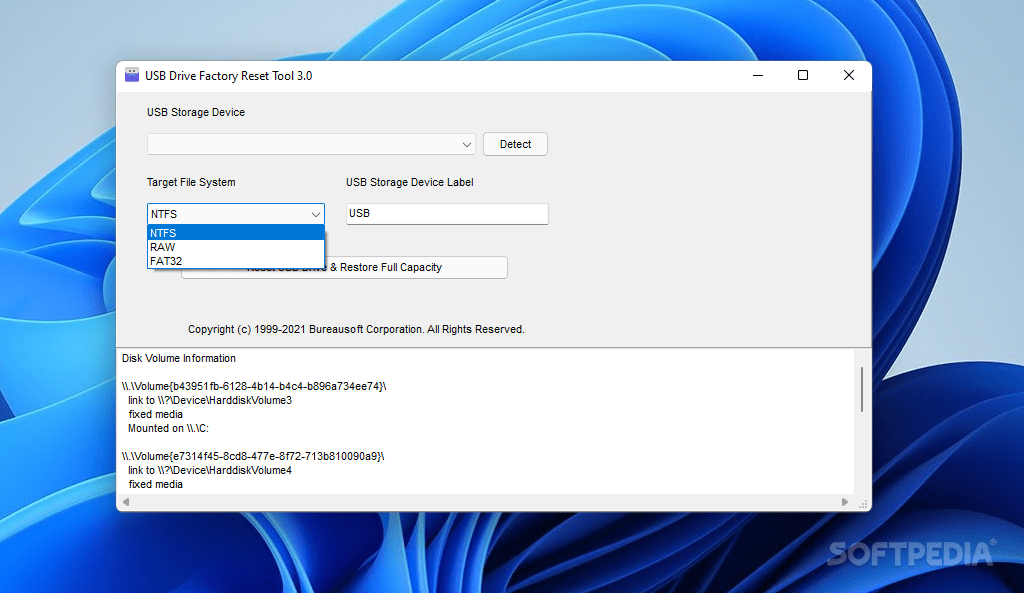Screen dimensions: 1024x593
Task: Click the USB Storage Device Label field
Action: 447,214
